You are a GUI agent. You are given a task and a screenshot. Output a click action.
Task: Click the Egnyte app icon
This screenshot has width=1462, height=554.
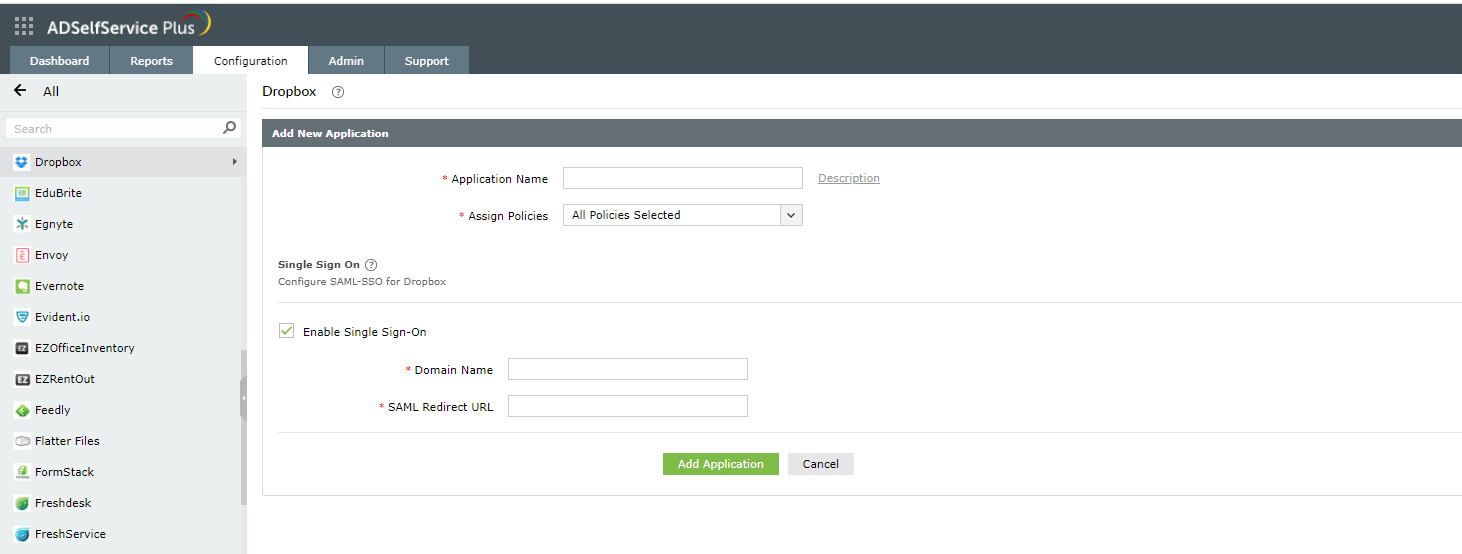22,224
